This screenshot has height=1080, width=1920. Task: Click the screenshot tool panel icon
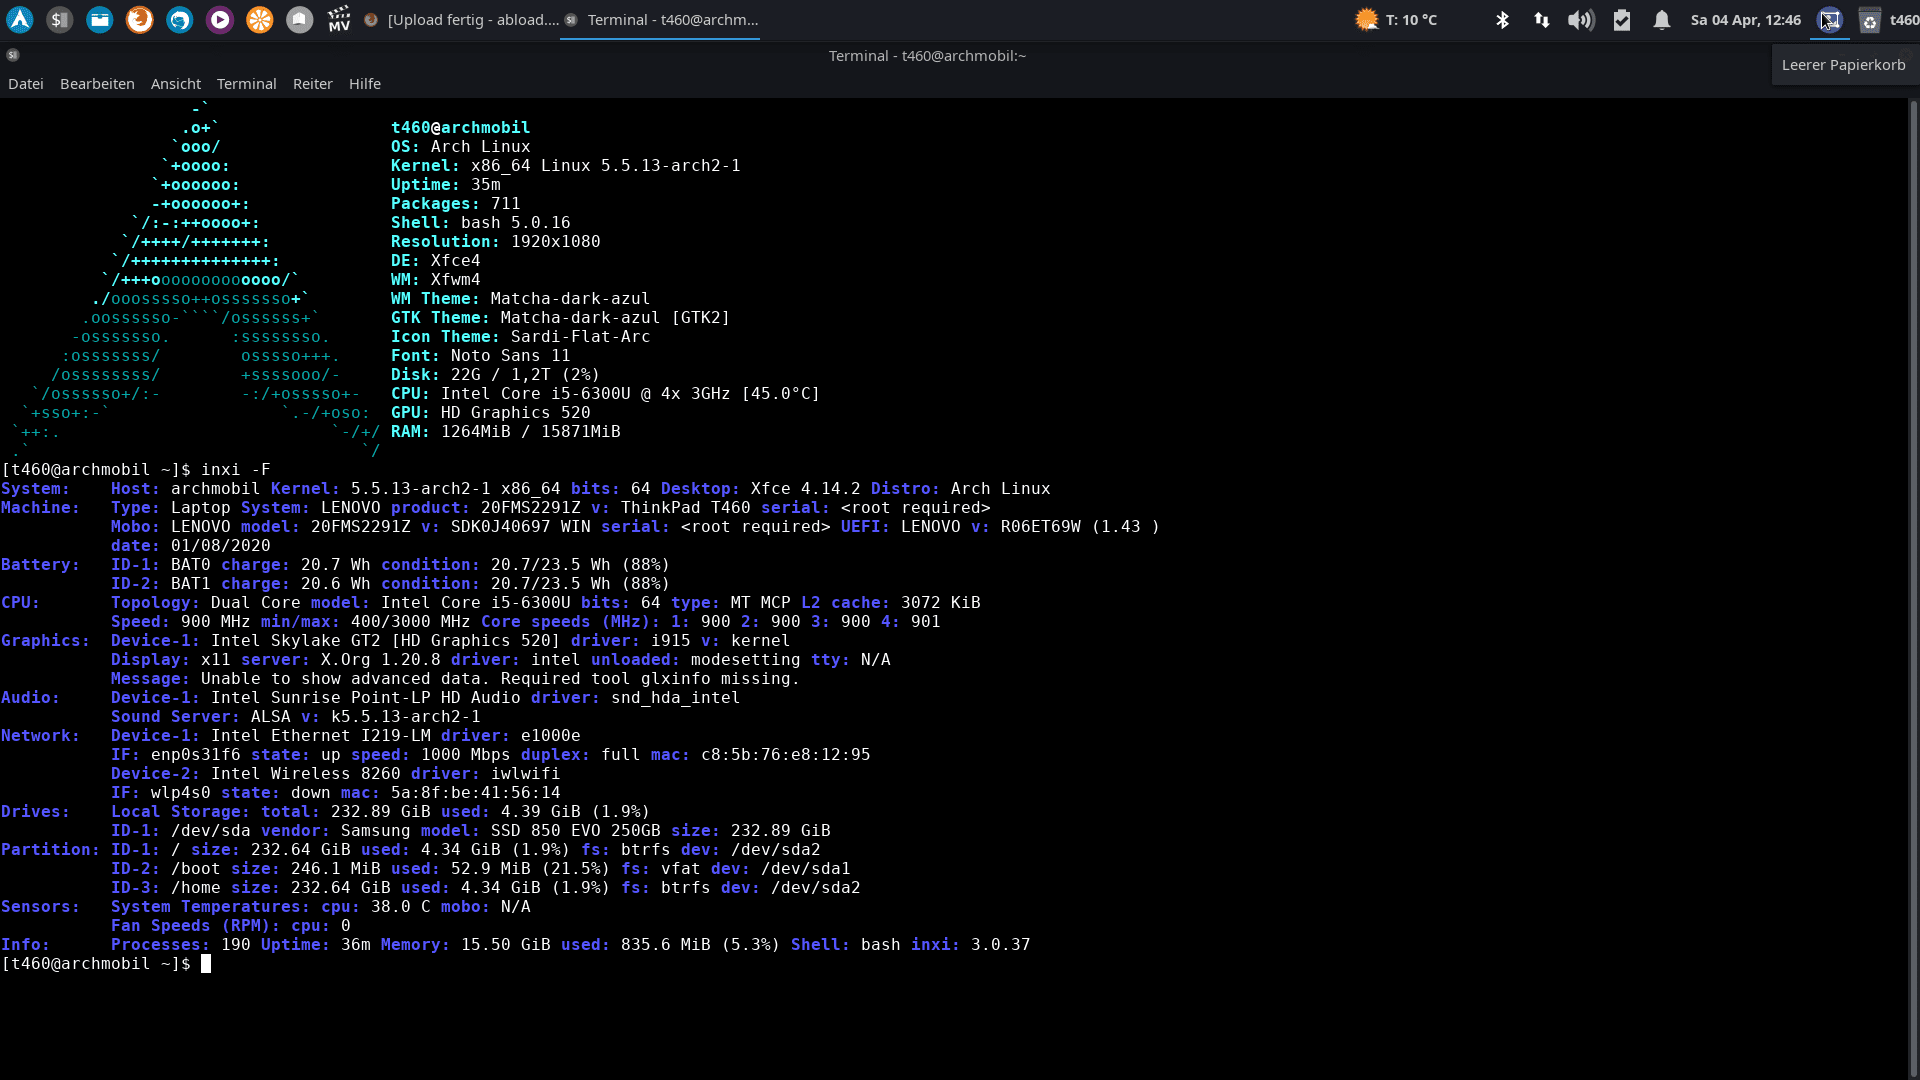coord(1830,20)
